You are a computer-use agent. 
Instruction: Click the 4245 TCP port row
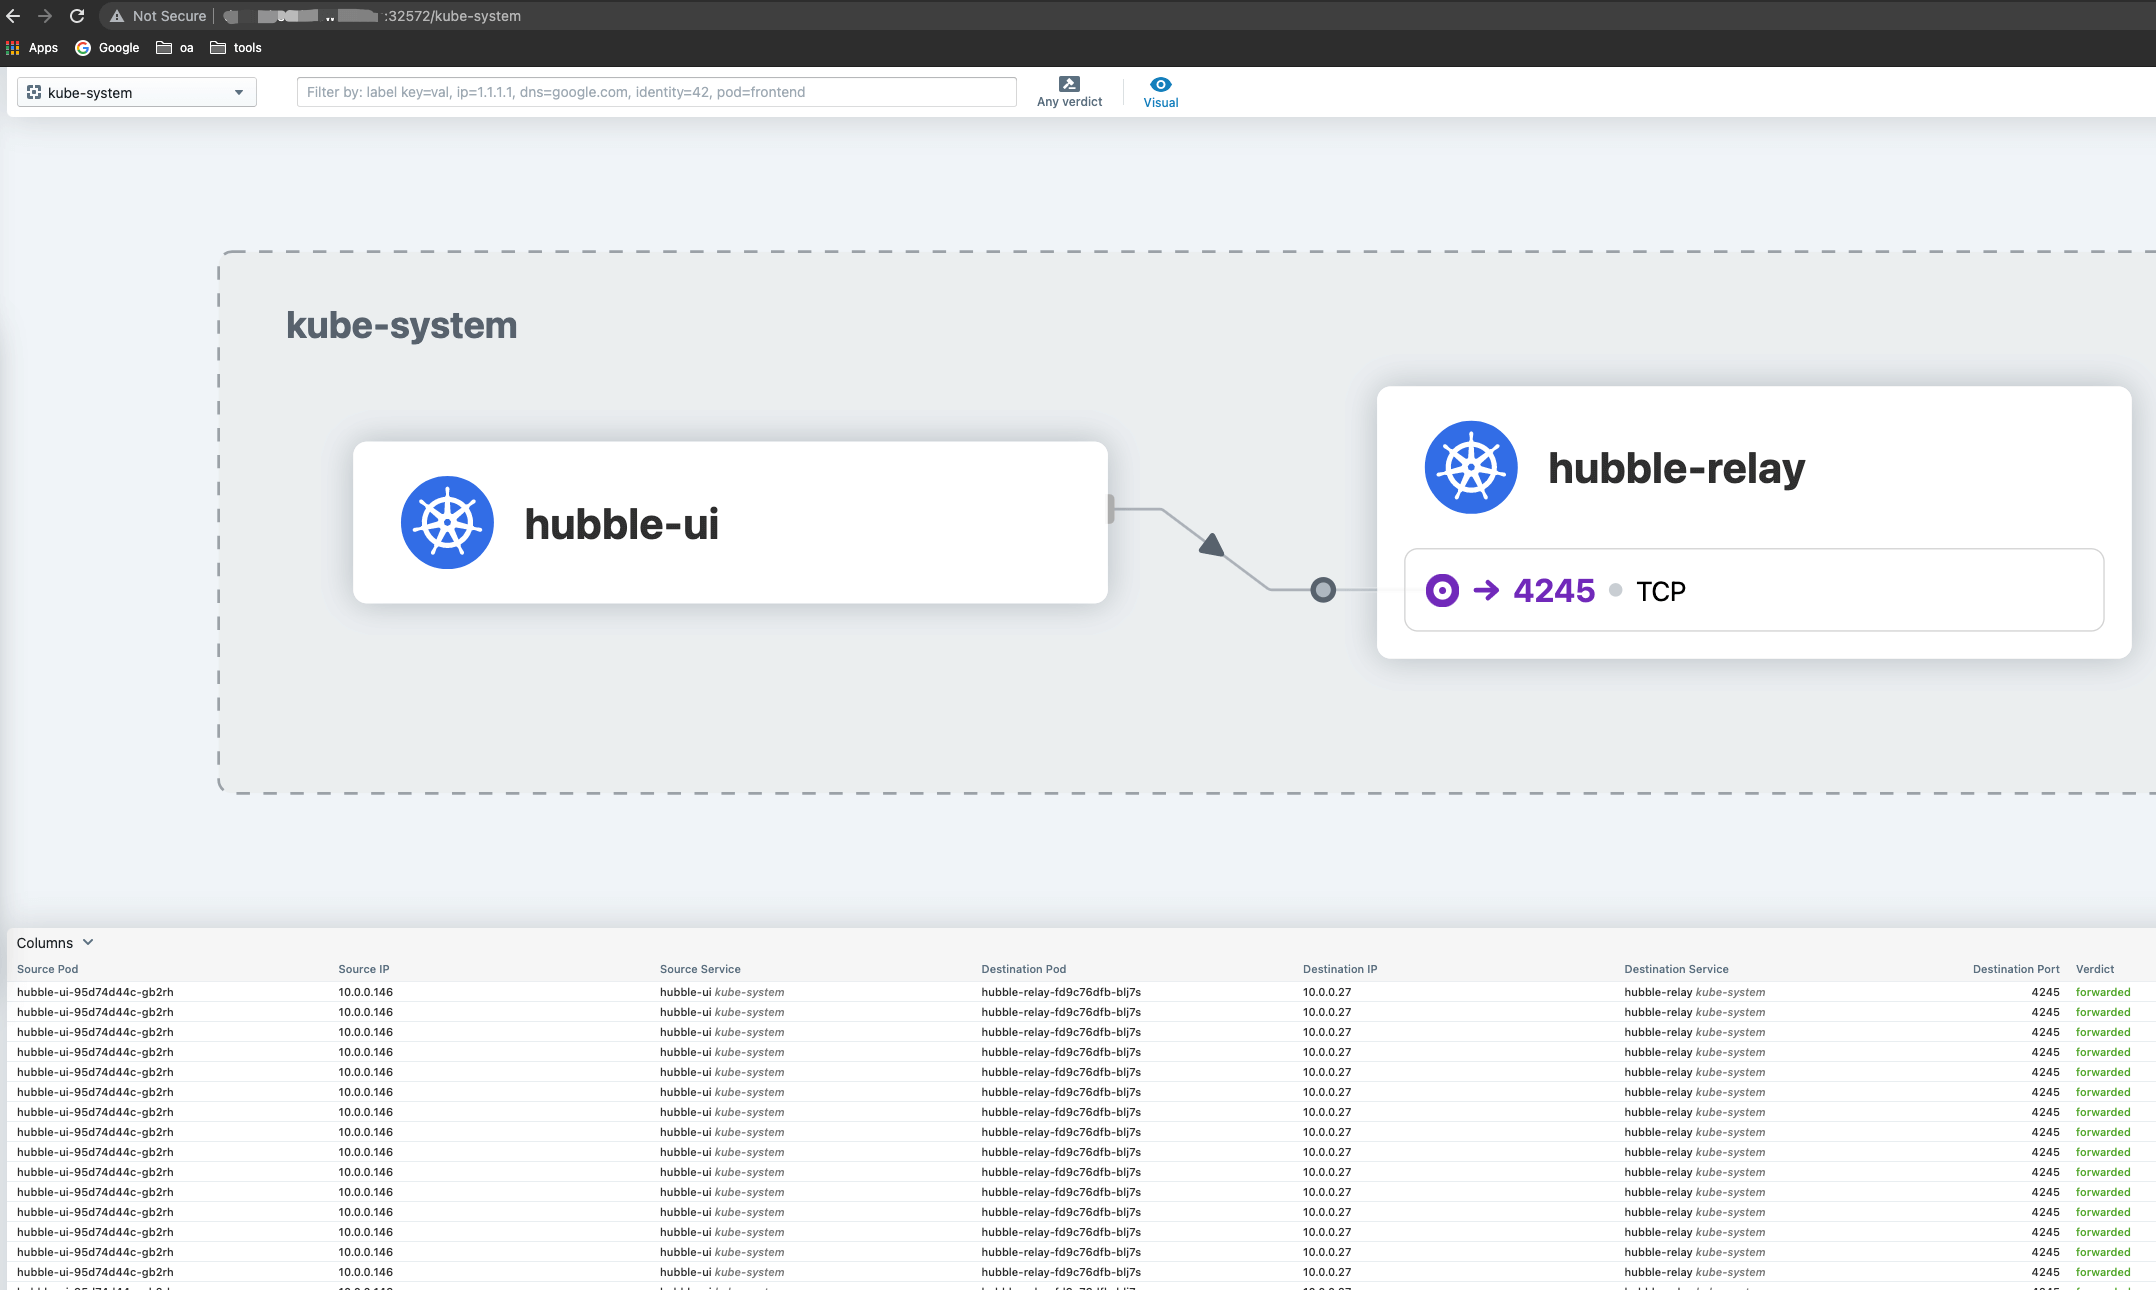[1754, 590]
